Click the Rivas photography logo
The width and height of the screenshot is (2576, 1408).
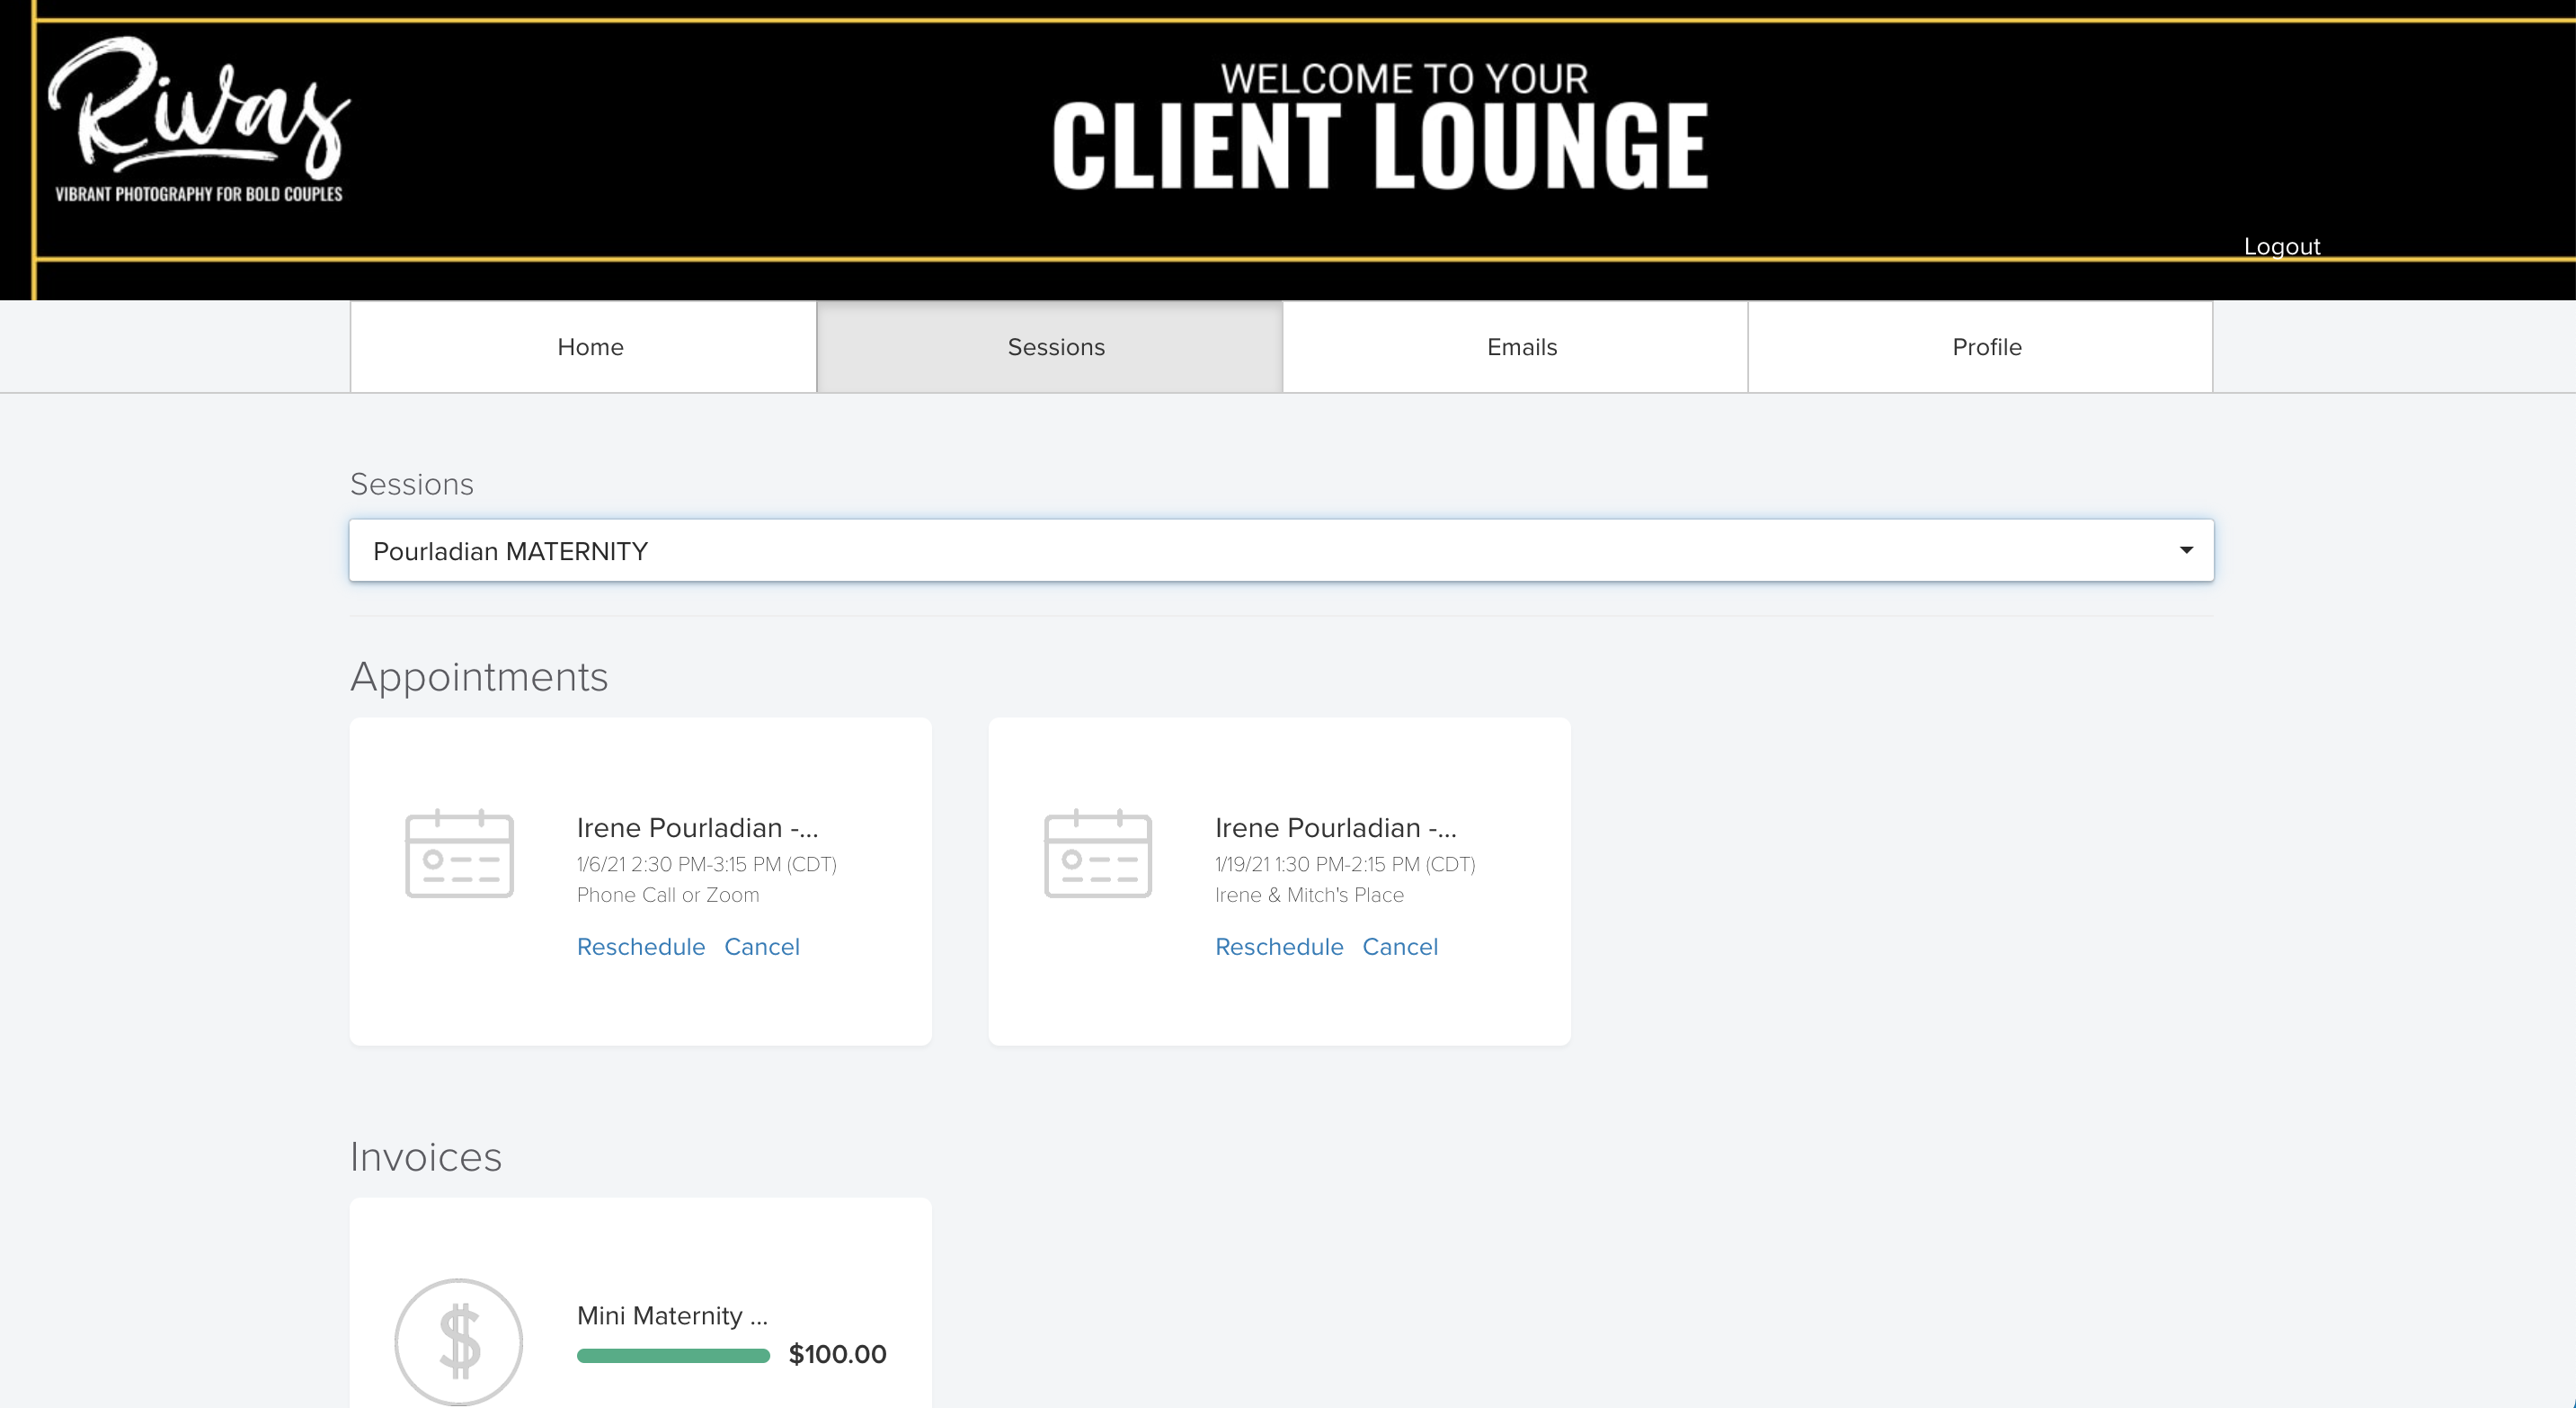tap(198, 120)
